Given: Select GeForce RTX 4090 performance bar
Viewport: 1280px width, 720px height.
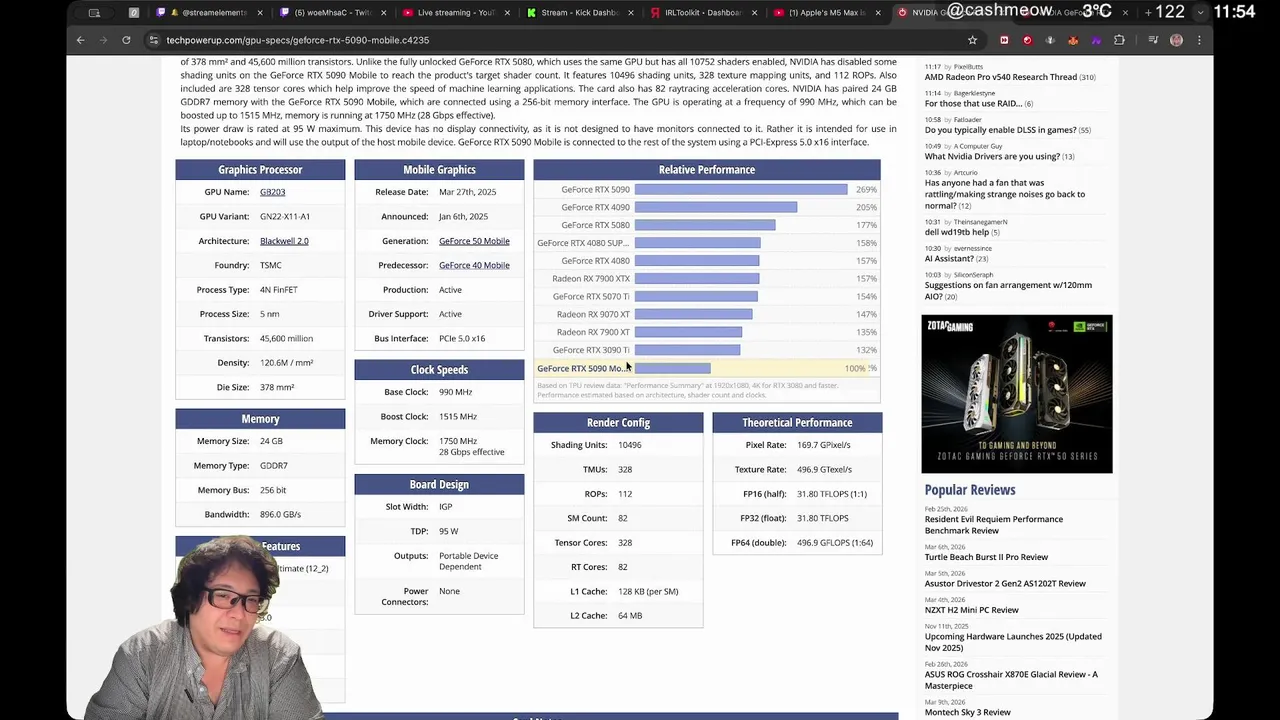Looking at the screenshot, I should pos(716,207).
